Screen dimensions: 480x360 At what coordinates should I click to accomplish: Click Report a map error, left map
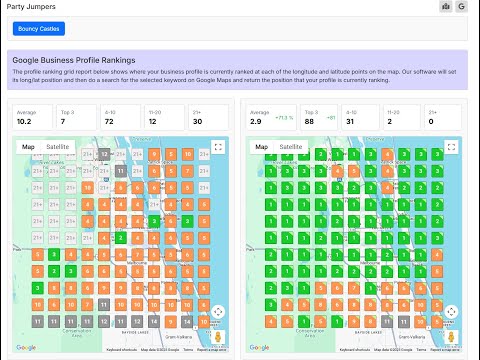click(212, 350)
